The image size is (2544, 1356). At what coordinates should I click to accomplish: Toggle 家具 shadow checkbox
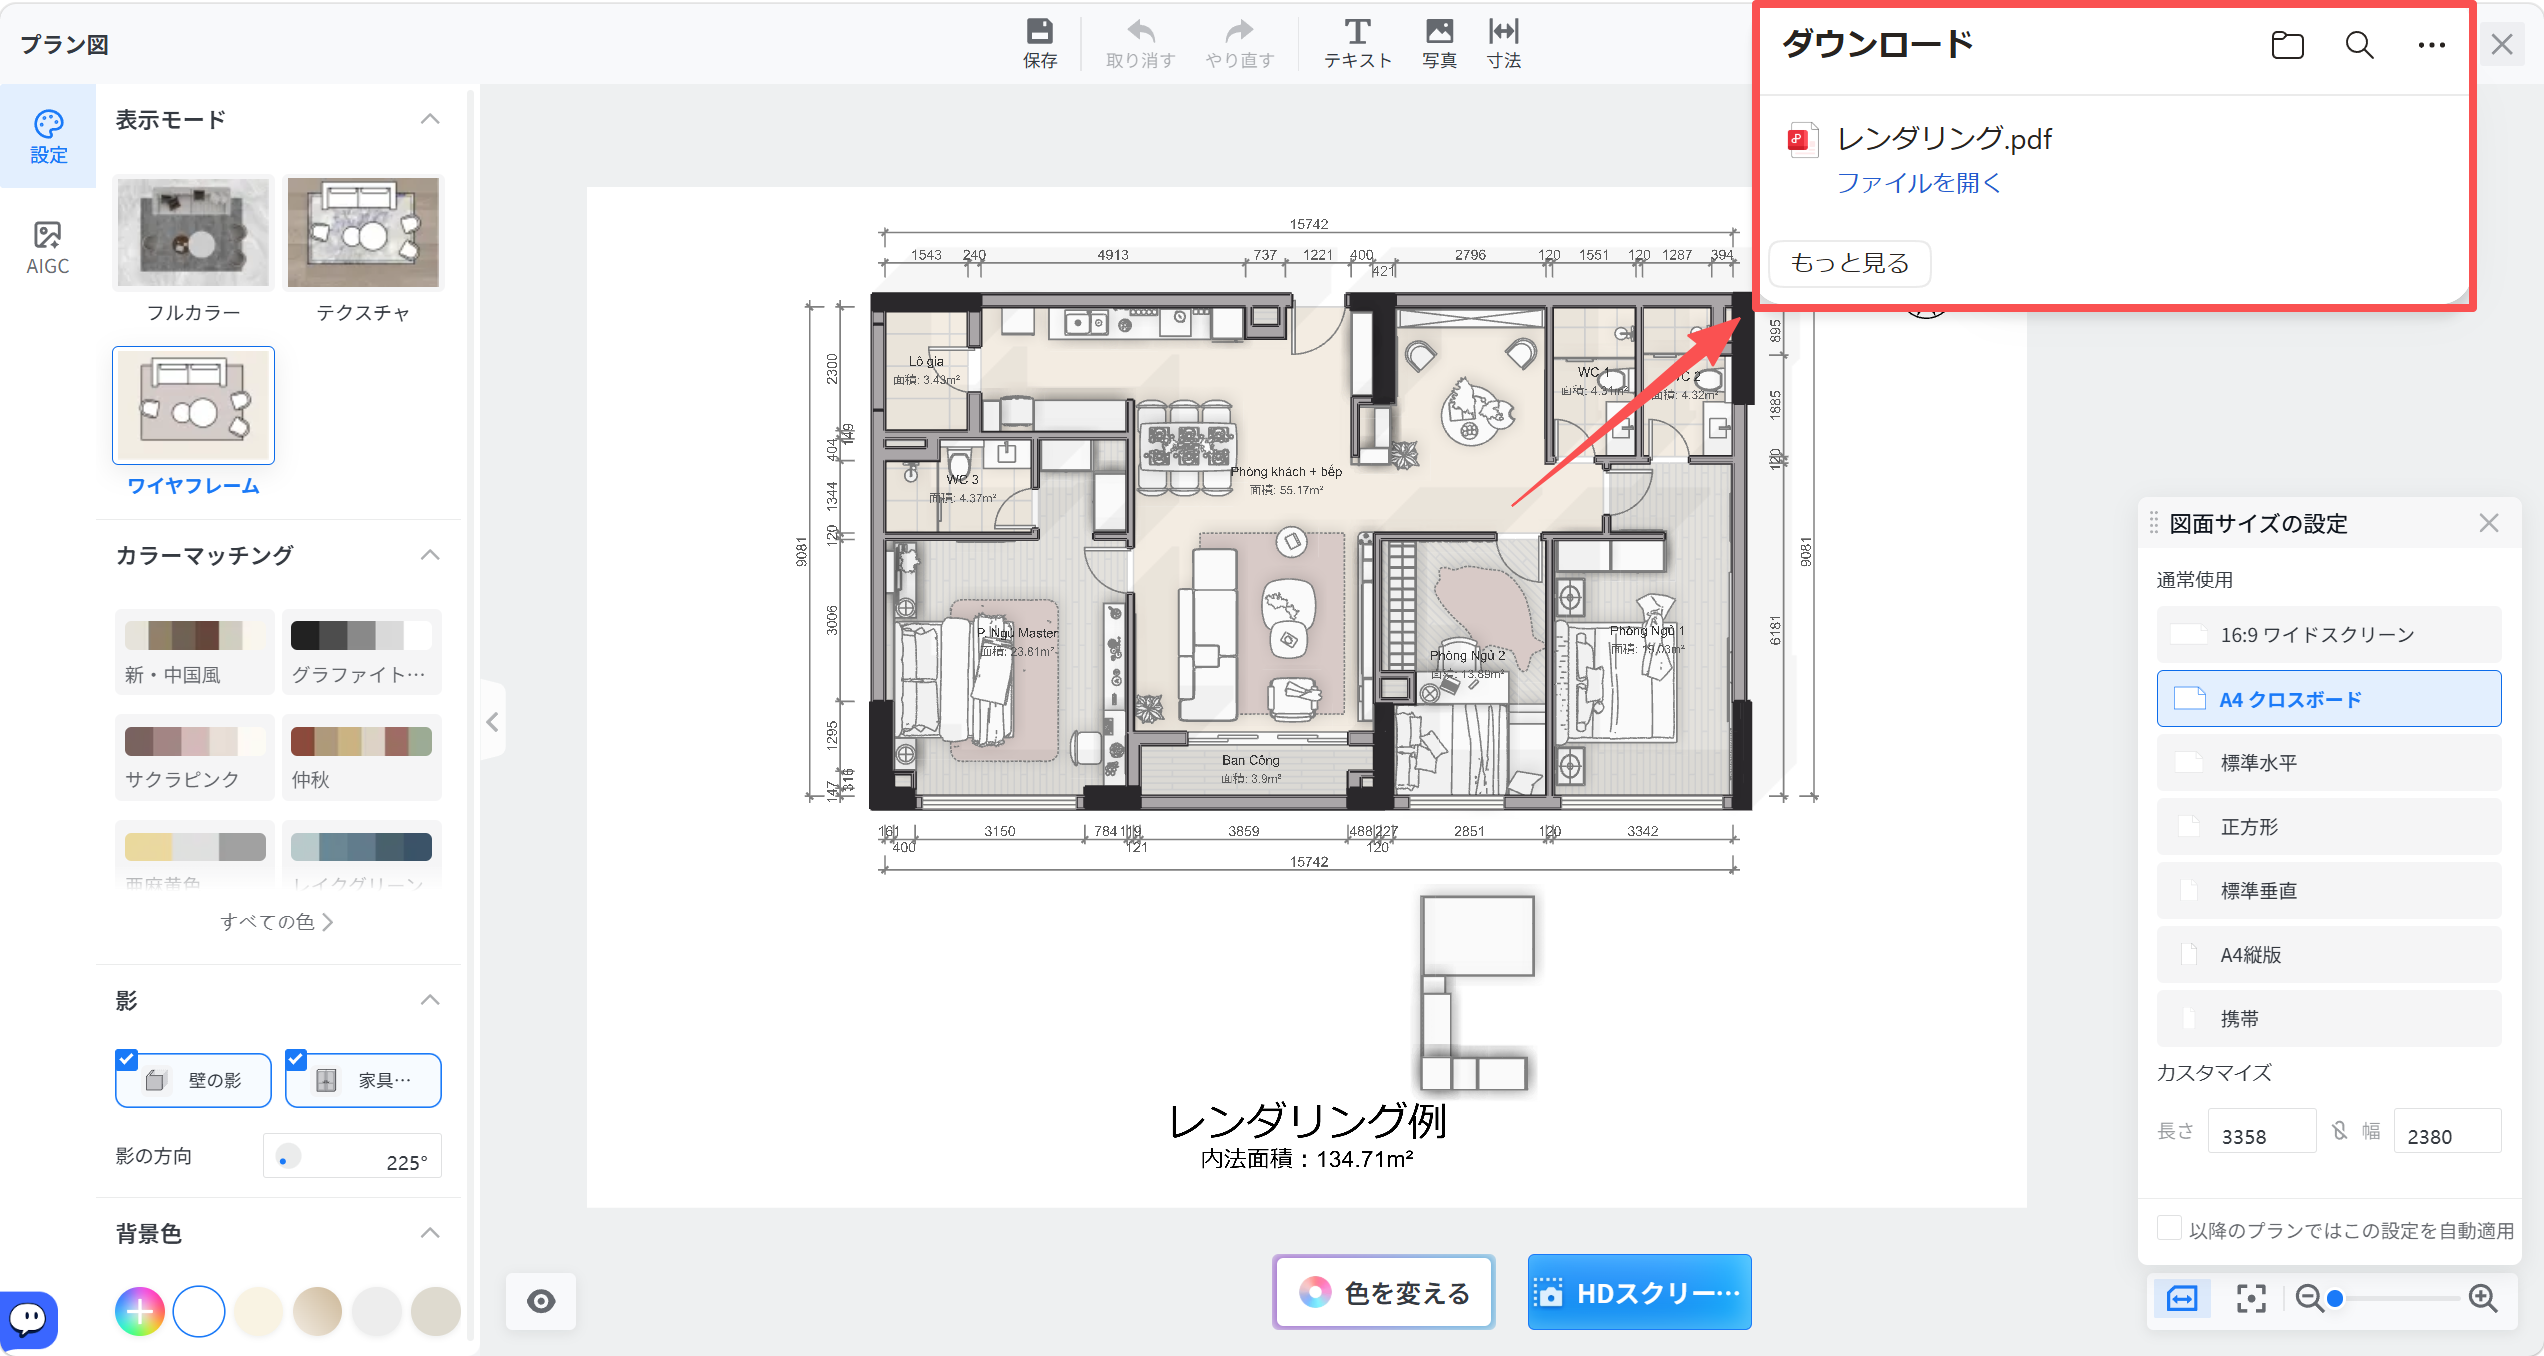tap(296, 1060)
